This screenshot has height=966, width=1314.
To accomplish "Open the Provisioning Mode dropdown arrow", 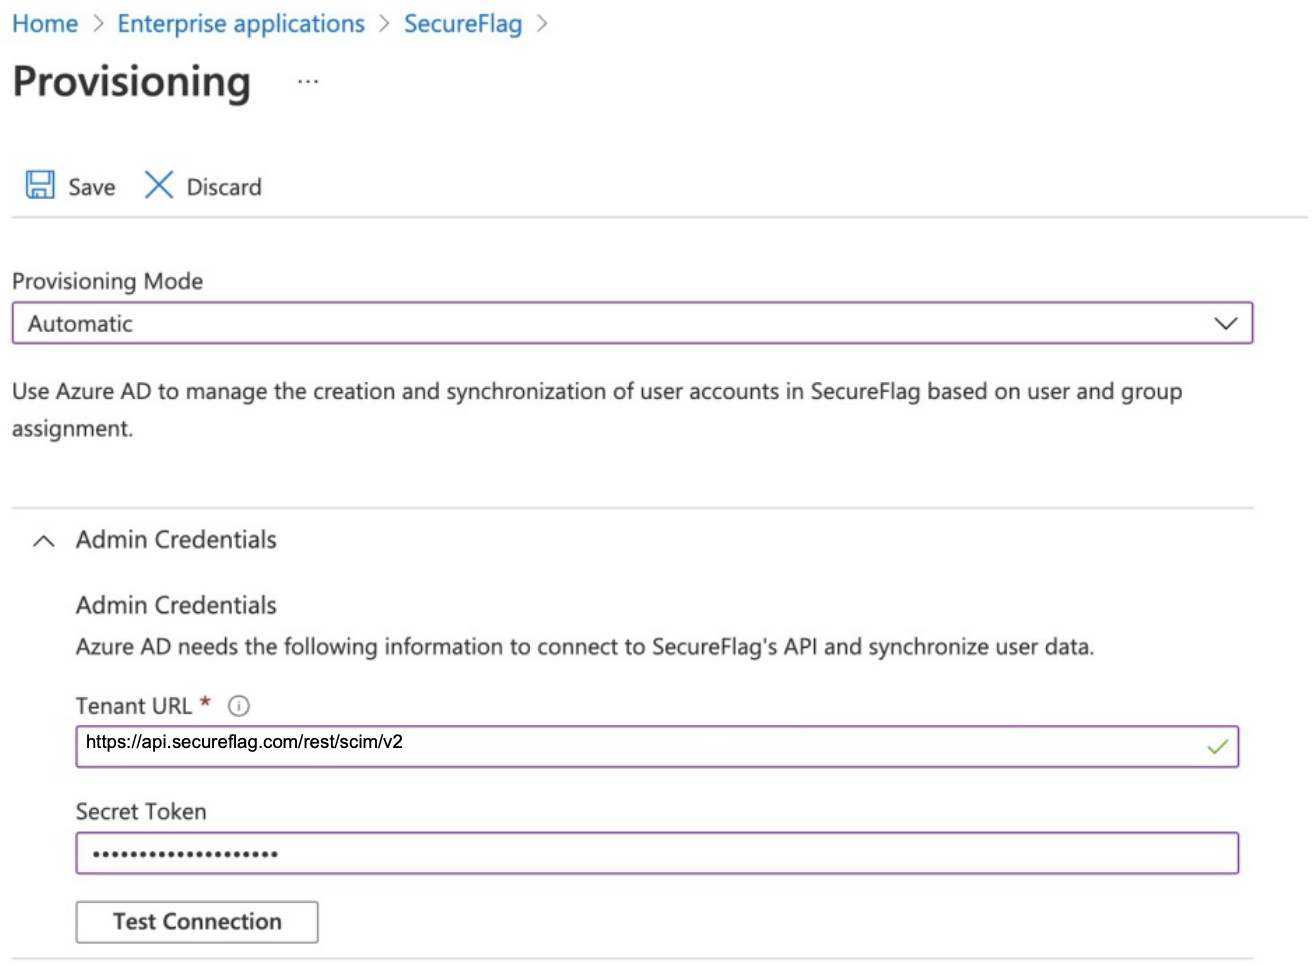I will [x=1225, y=324].
